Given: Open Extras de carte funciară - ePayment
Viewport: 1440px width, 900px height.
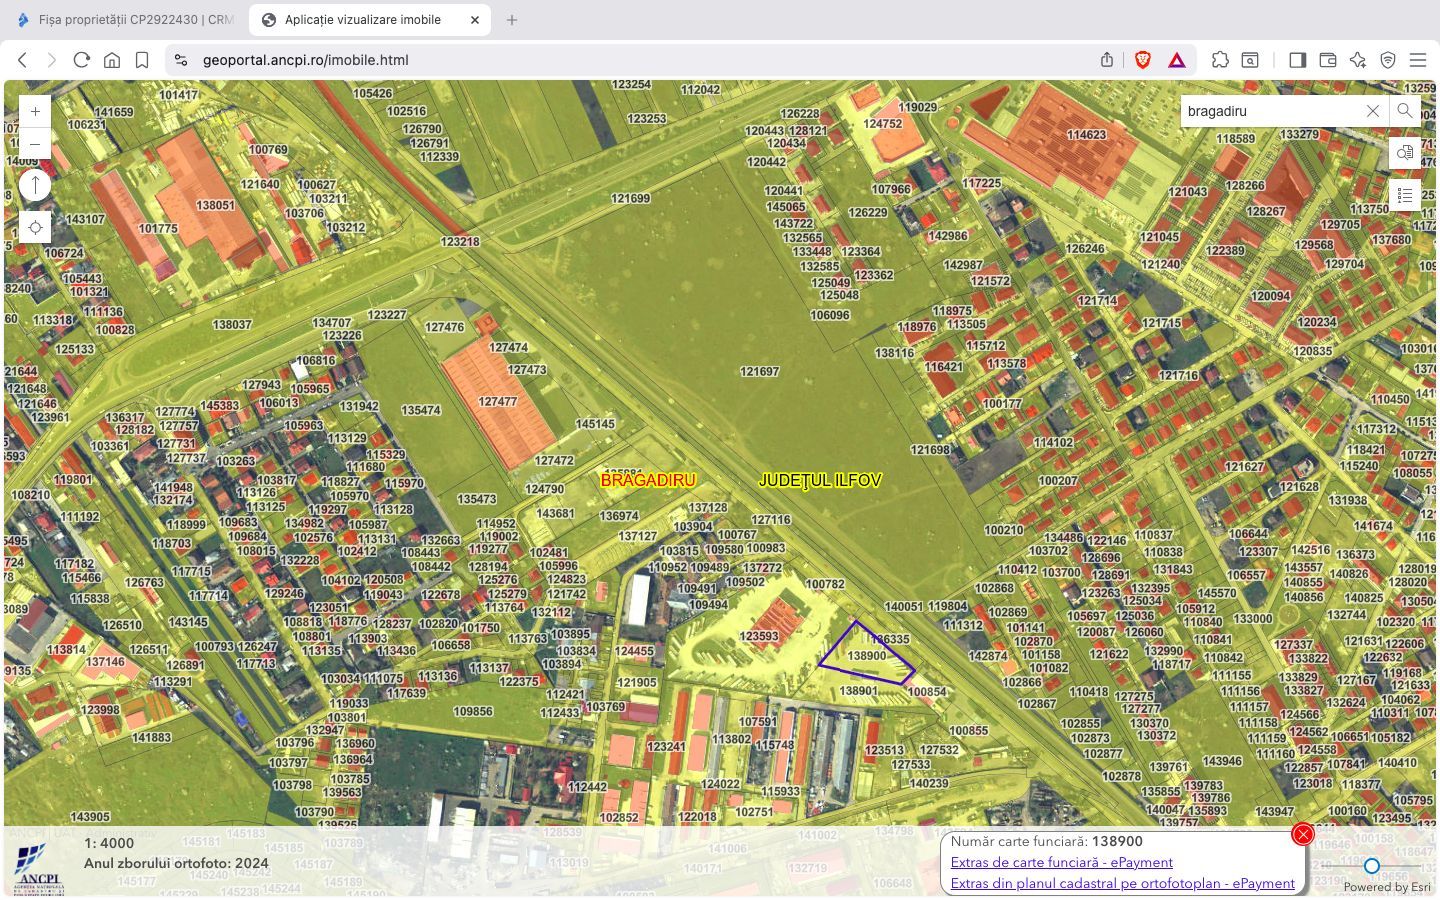Looking at the screenshot, I should click(1063, 862).
